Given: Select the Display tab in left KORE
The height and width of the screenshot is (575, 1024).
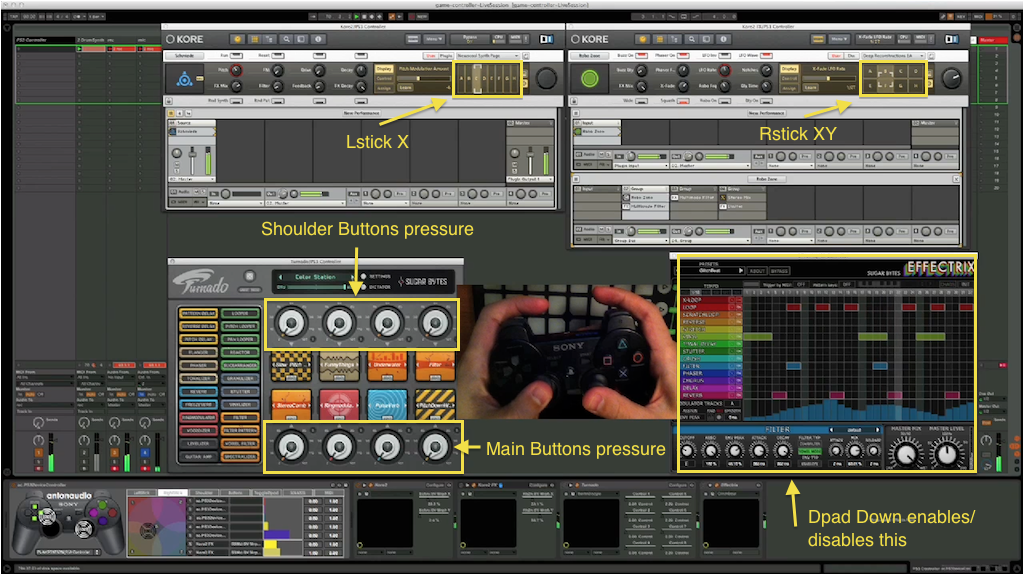Looking at the screenshot, I should (x=383, y=69).
